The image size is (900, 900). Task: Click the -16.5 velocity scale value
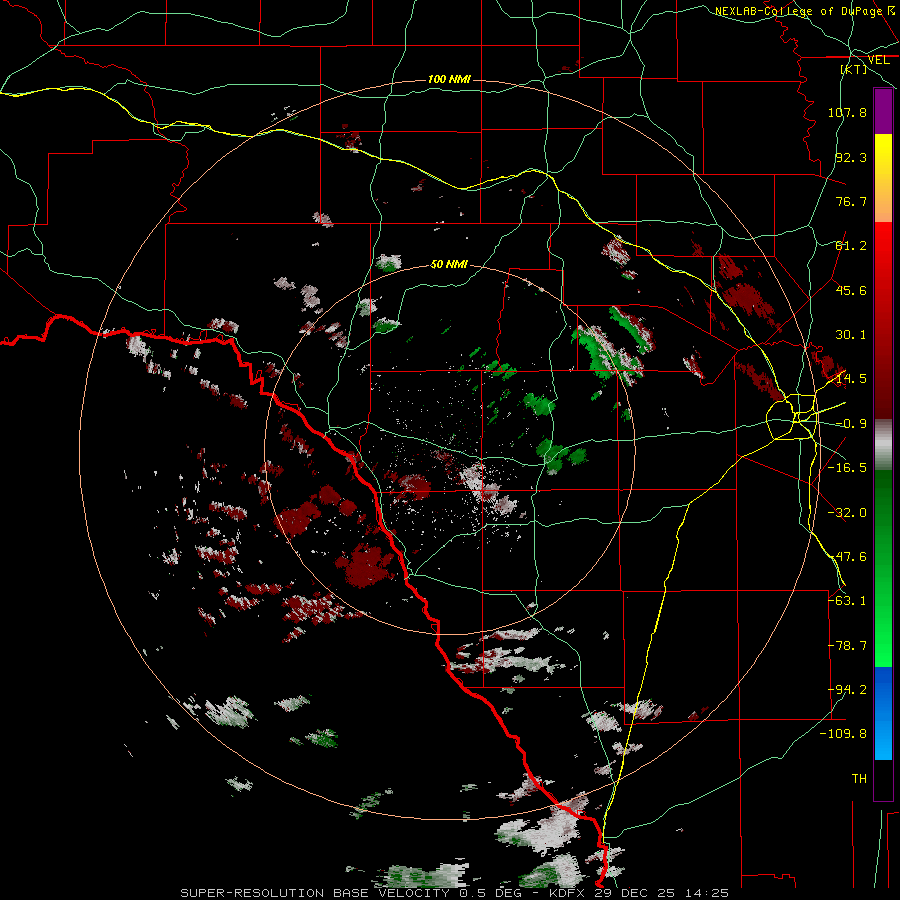point(847,468)
